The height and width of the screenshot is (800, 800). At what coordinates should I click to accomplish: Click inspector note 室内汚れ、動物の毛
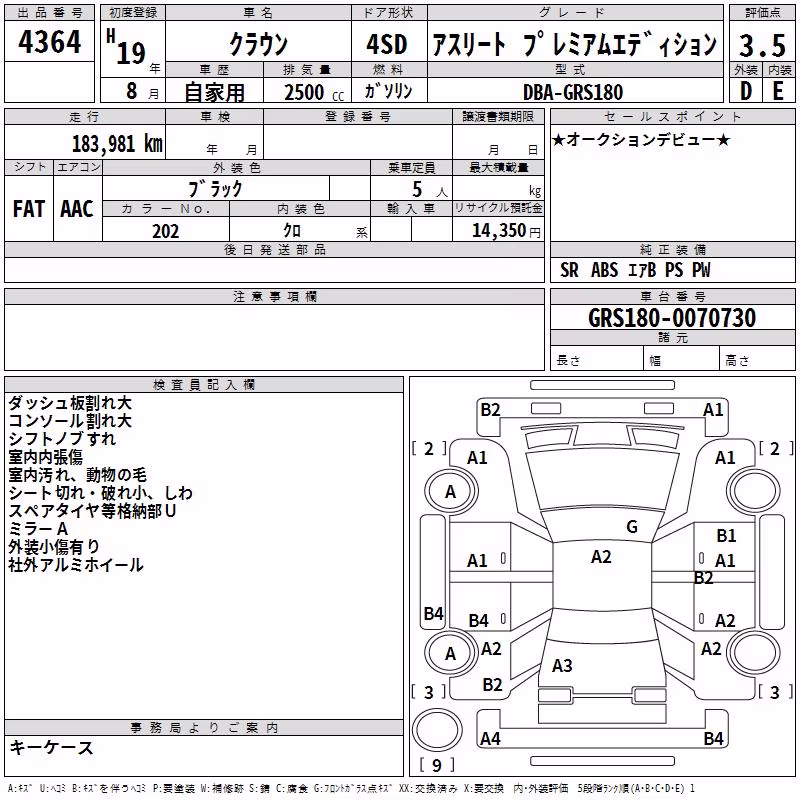78,474
